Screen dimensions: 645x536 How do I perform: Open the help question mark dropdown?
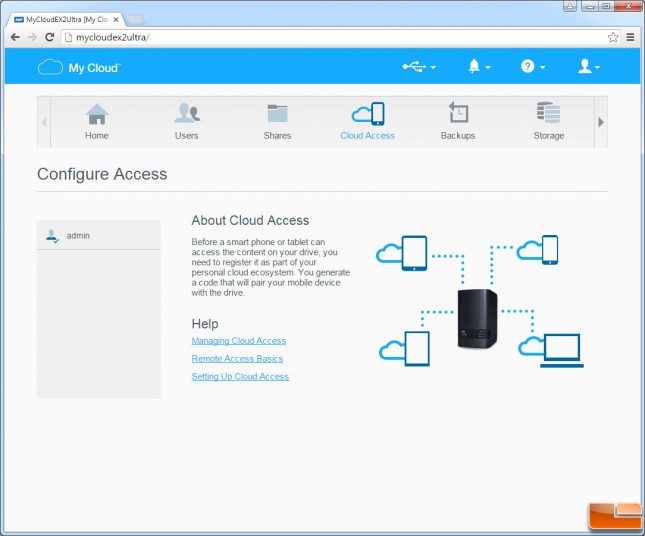[x=533, y=66]
